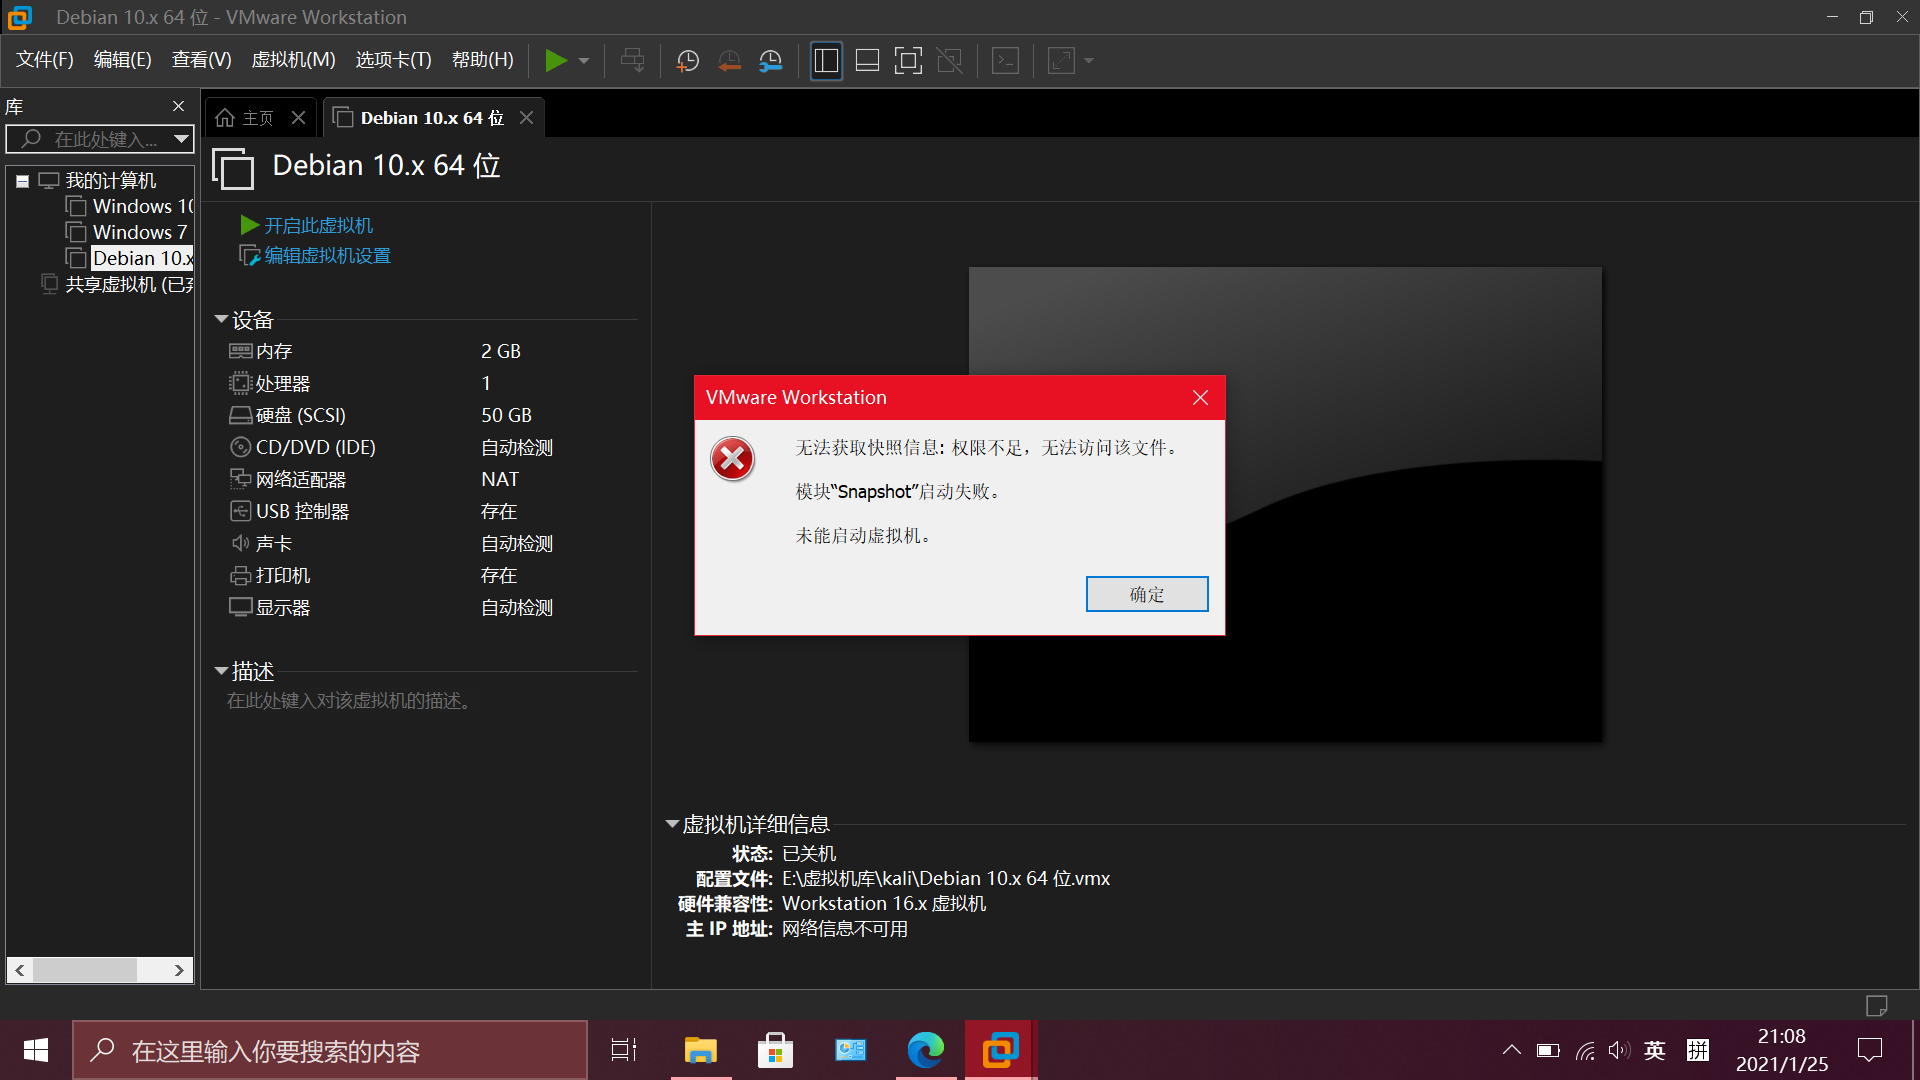Collapse the 描述 section

(x=221, y=671)
